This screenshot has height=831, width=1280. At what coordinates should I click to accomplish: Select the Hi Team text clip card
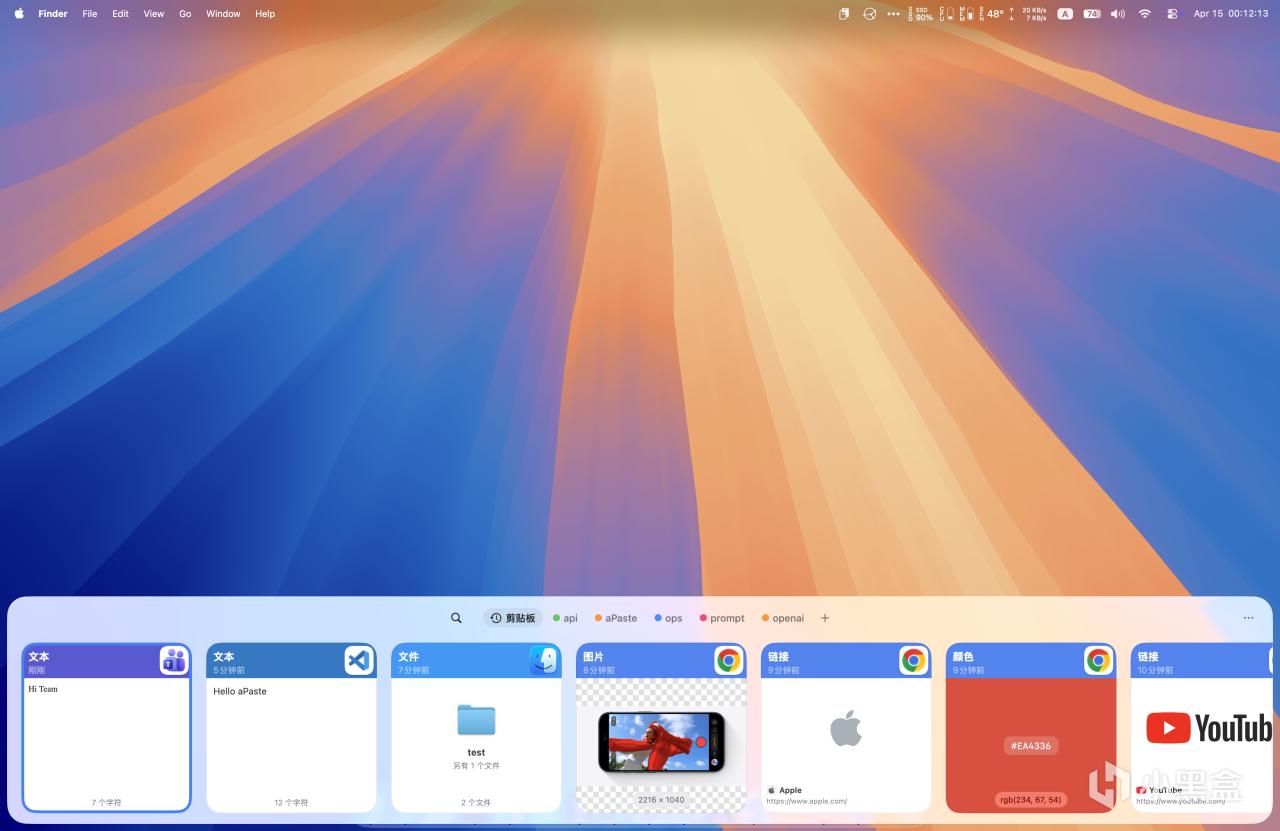tap(106, 727)
